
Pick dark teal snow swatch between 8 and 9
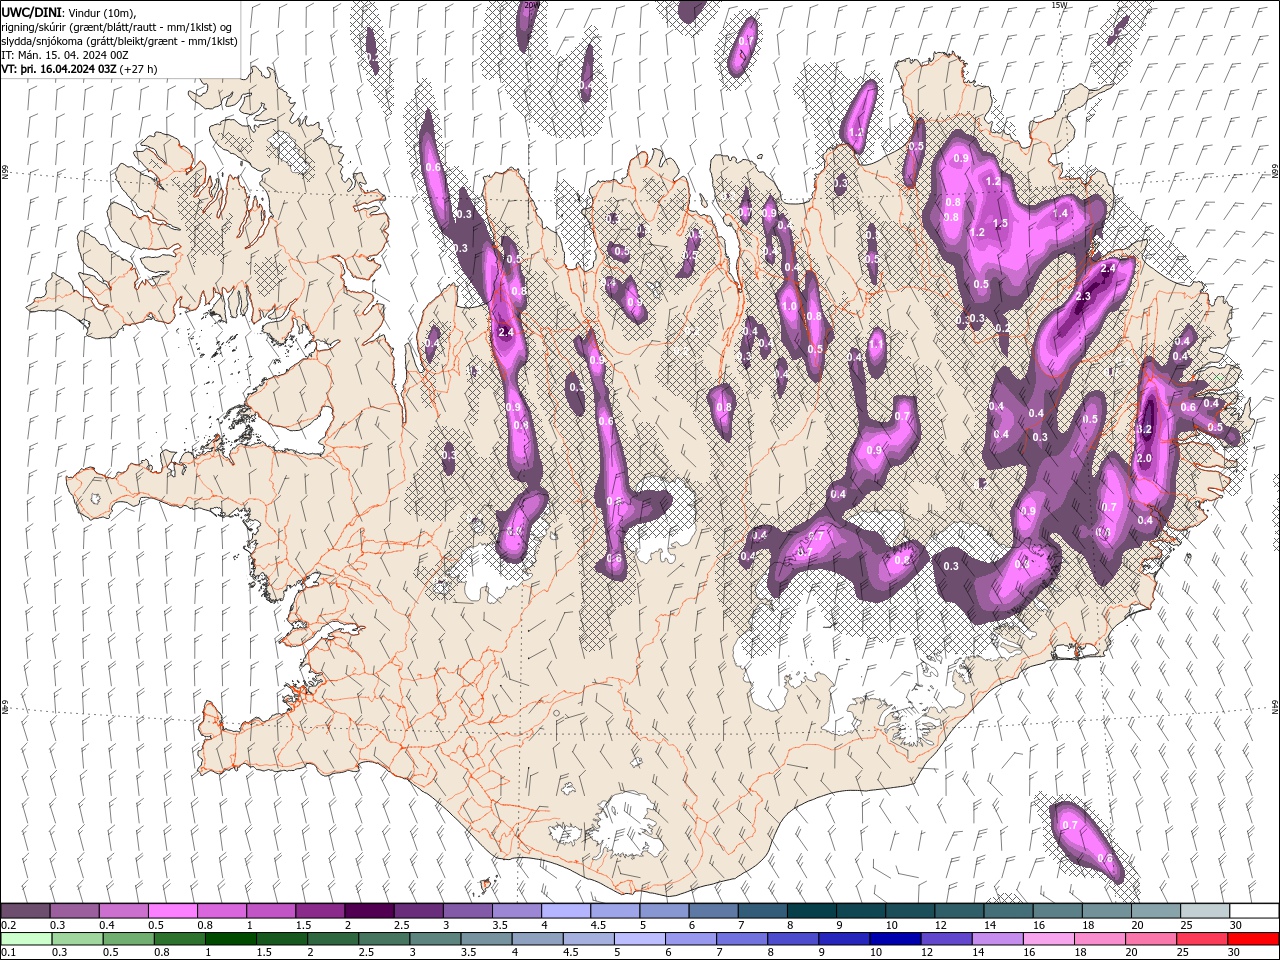click(811, 911)
